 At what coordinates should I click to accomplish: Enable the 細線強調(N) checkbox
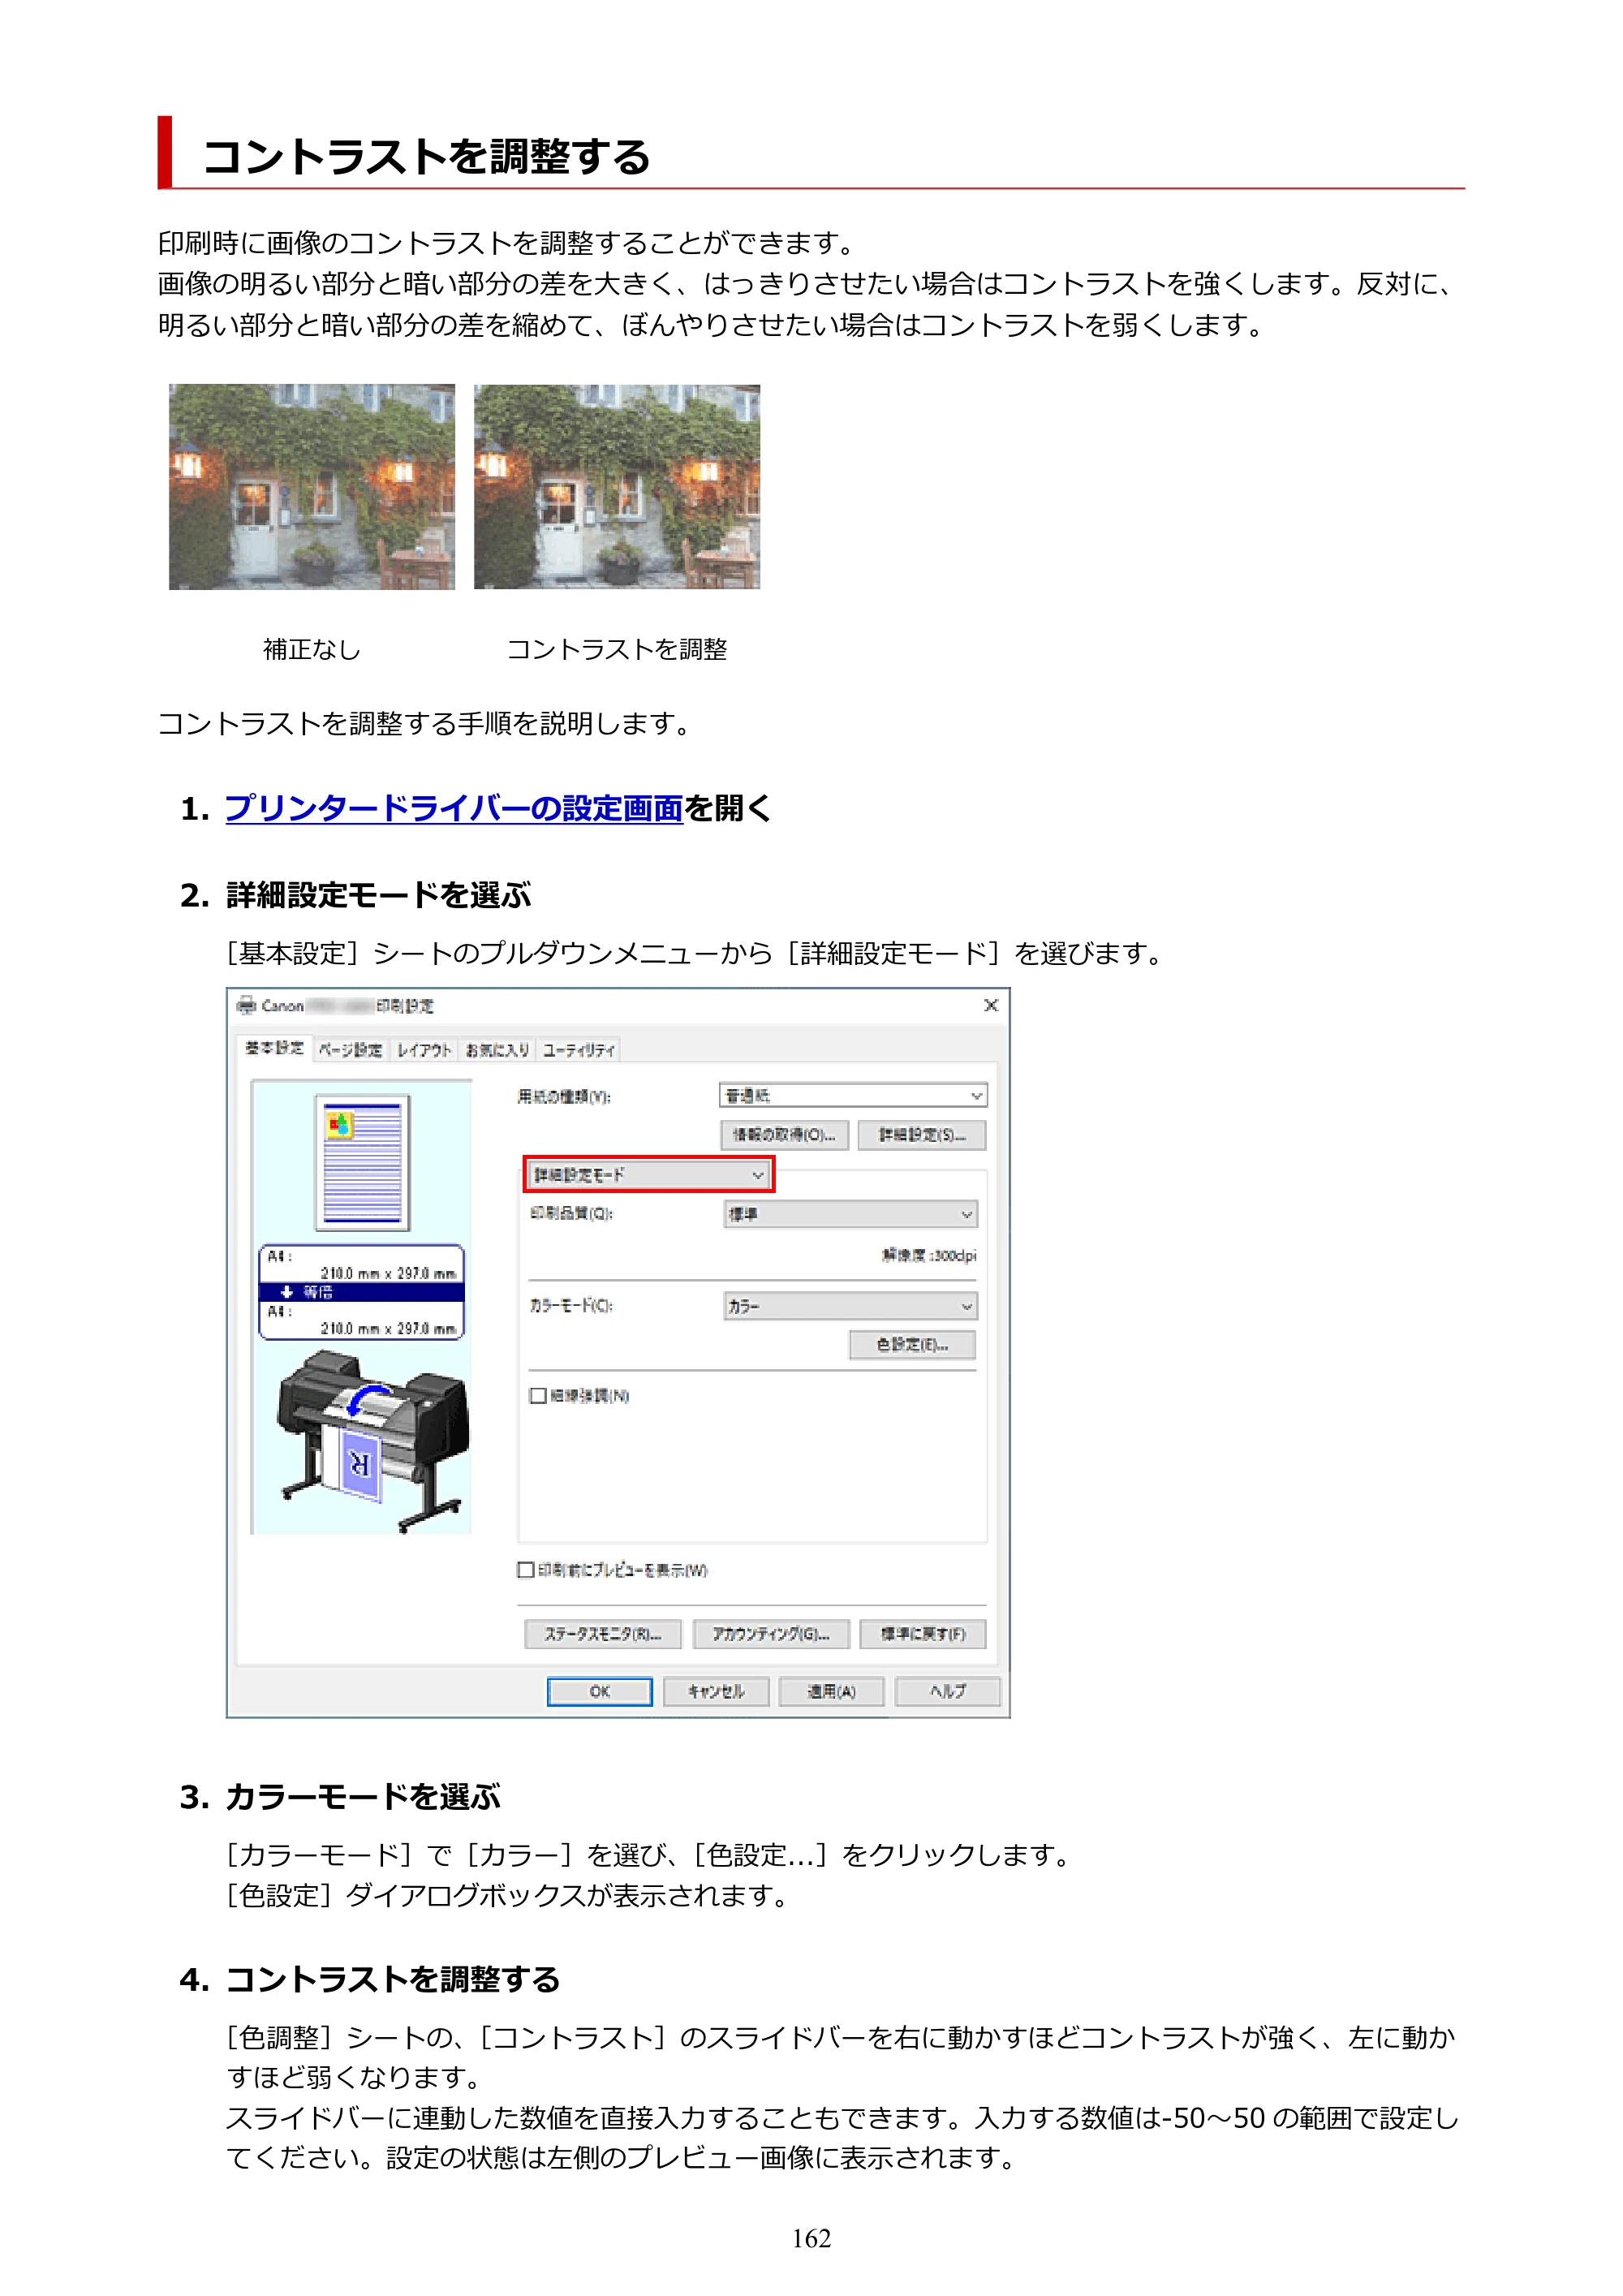[x=538, y=1396]
